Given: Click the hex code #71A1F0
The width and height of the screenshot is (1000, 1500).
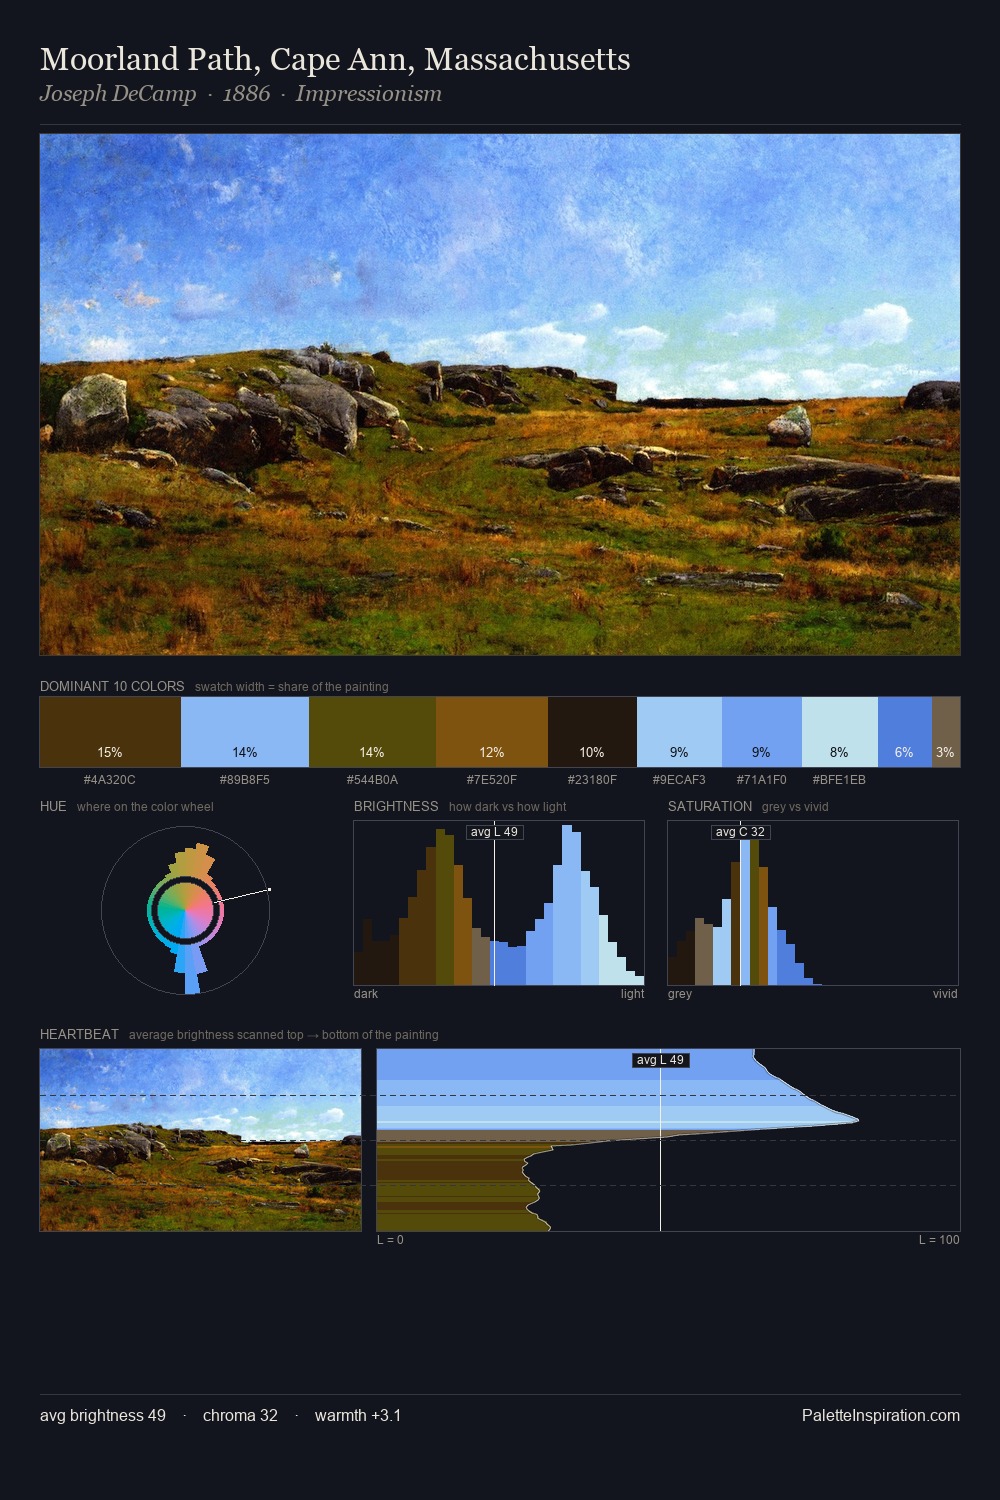Looking at the screenshot, I should pyautogui.click(x=762, y=780).
